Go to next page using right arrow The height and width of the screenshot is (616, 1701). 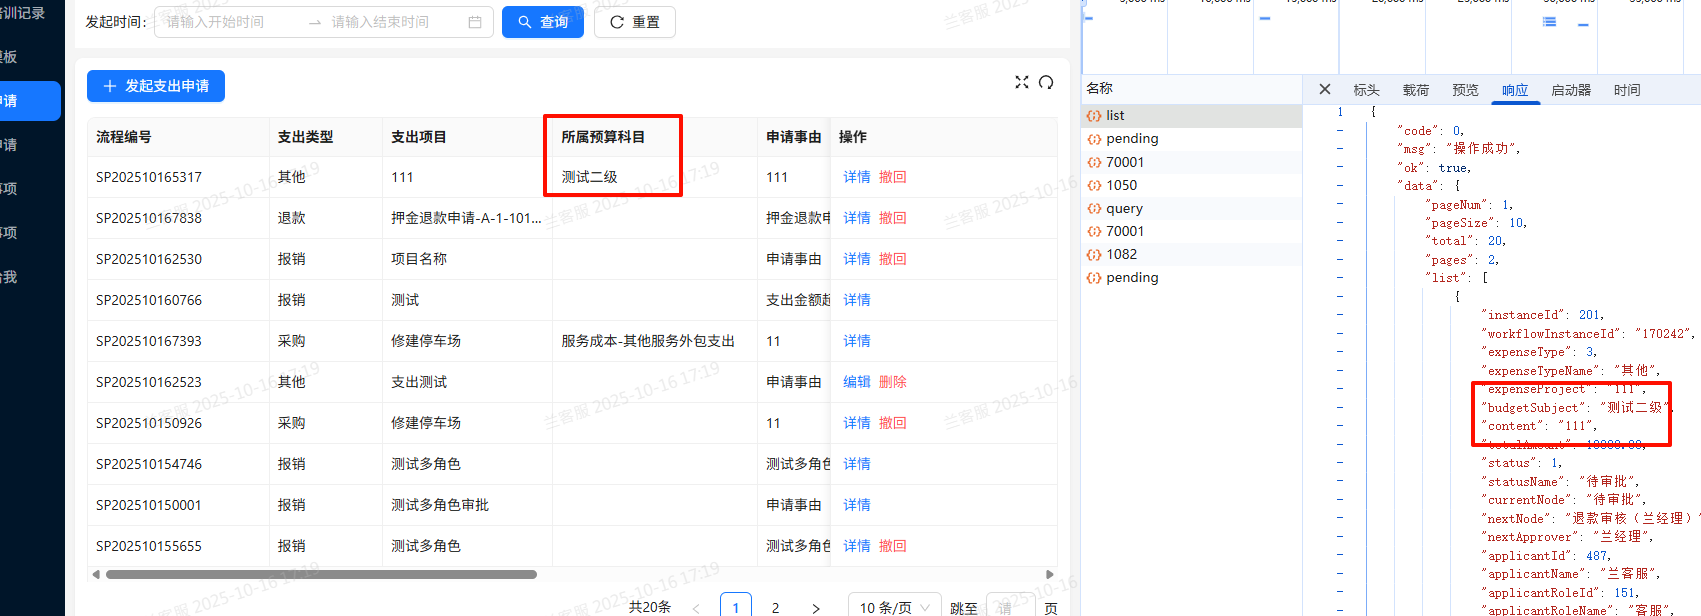(x=816, y=607)
